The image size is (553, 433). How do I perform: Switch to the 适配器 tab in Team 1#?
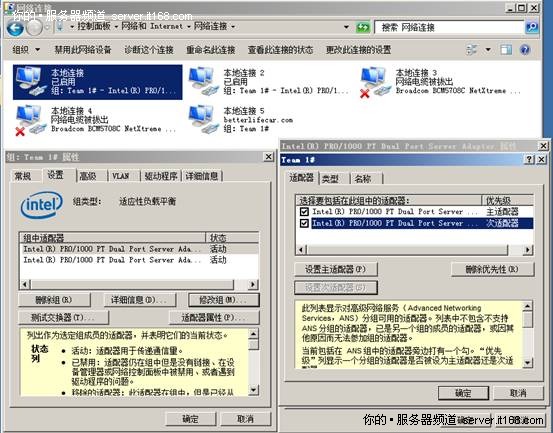(x=301, y=178)
